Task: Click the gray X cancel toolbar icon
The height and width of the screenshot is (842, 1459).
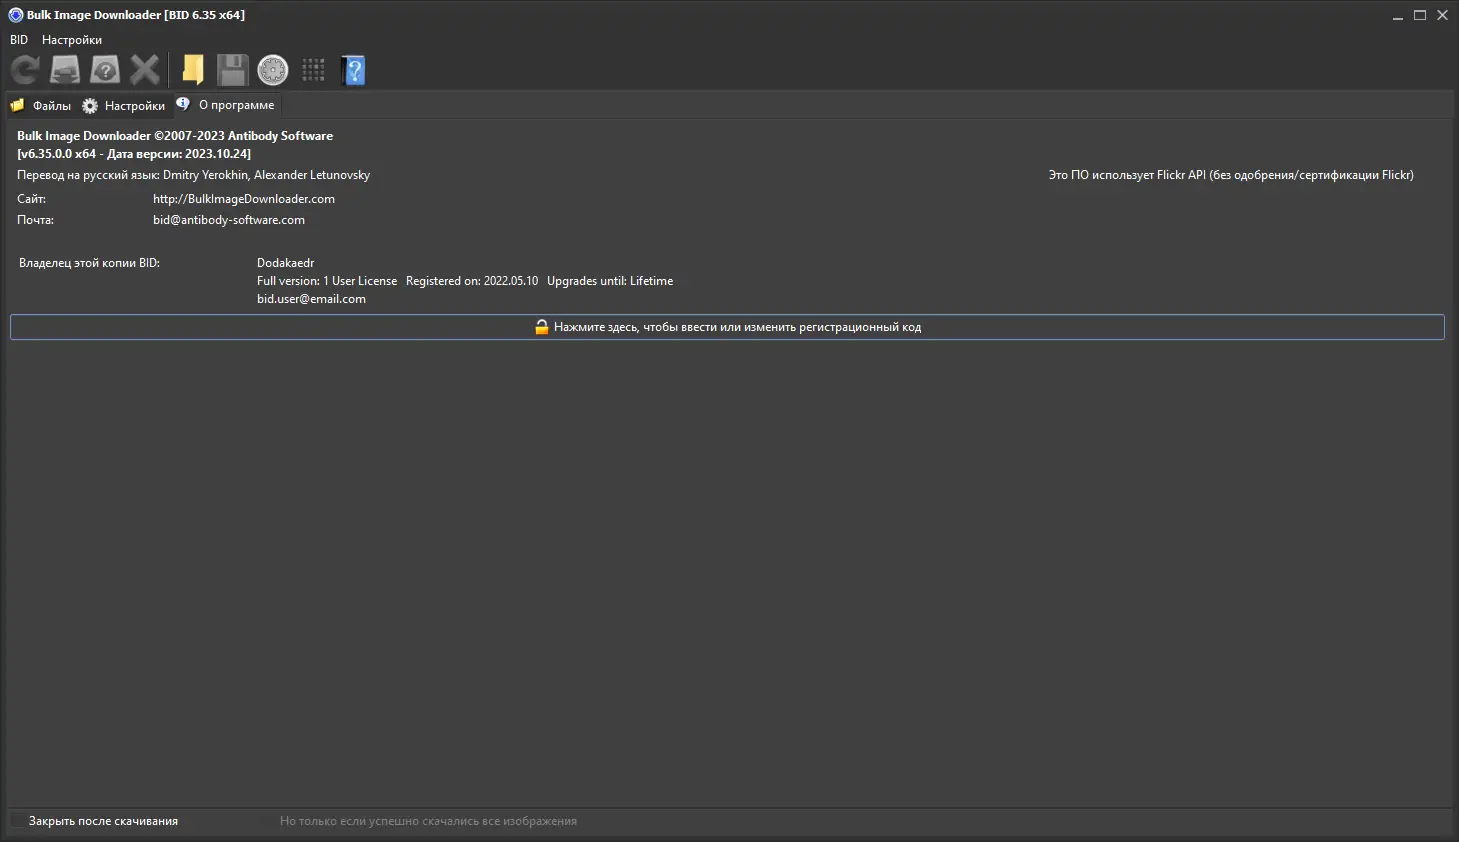Action: [145, 70]
